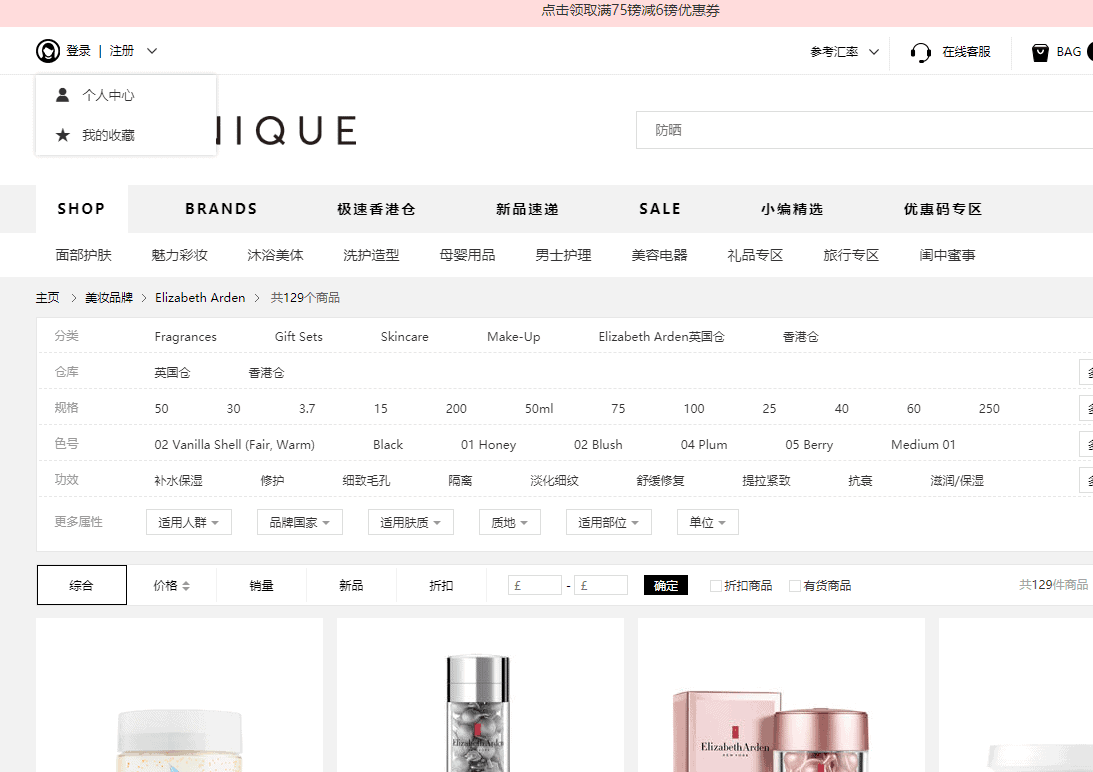Screen dimensions: 1093x772
Task: Click the 美妆品牌 breadcrumb
Action: coord(109,298)
